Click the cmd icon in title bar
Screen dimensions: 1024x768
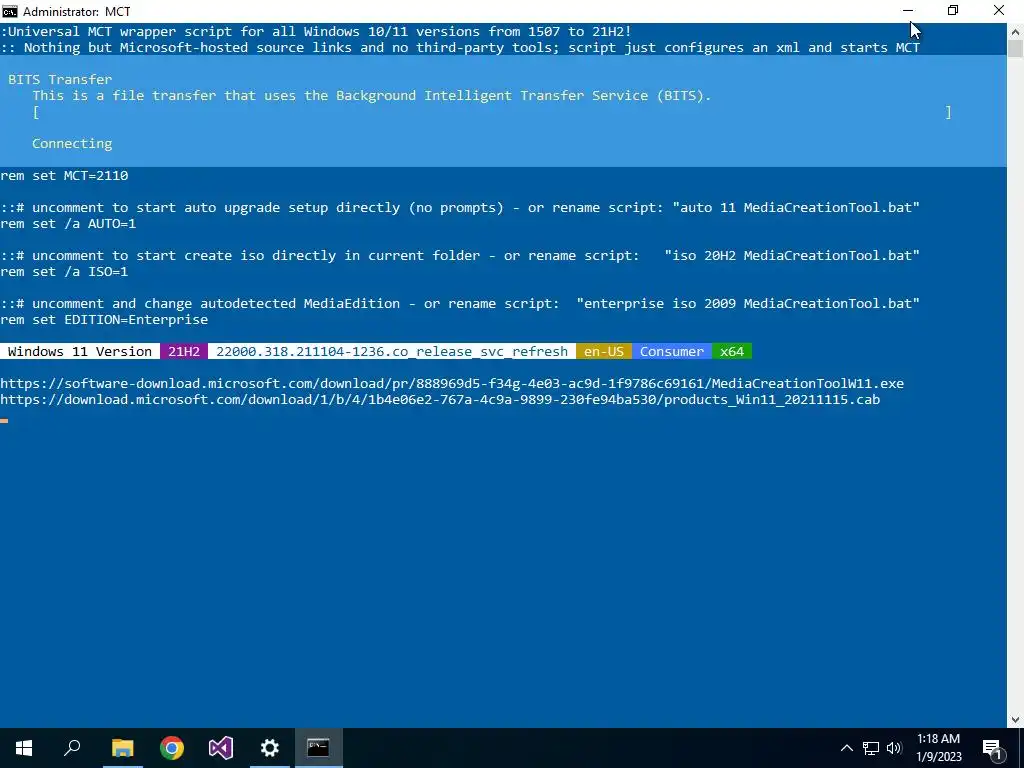10,11
